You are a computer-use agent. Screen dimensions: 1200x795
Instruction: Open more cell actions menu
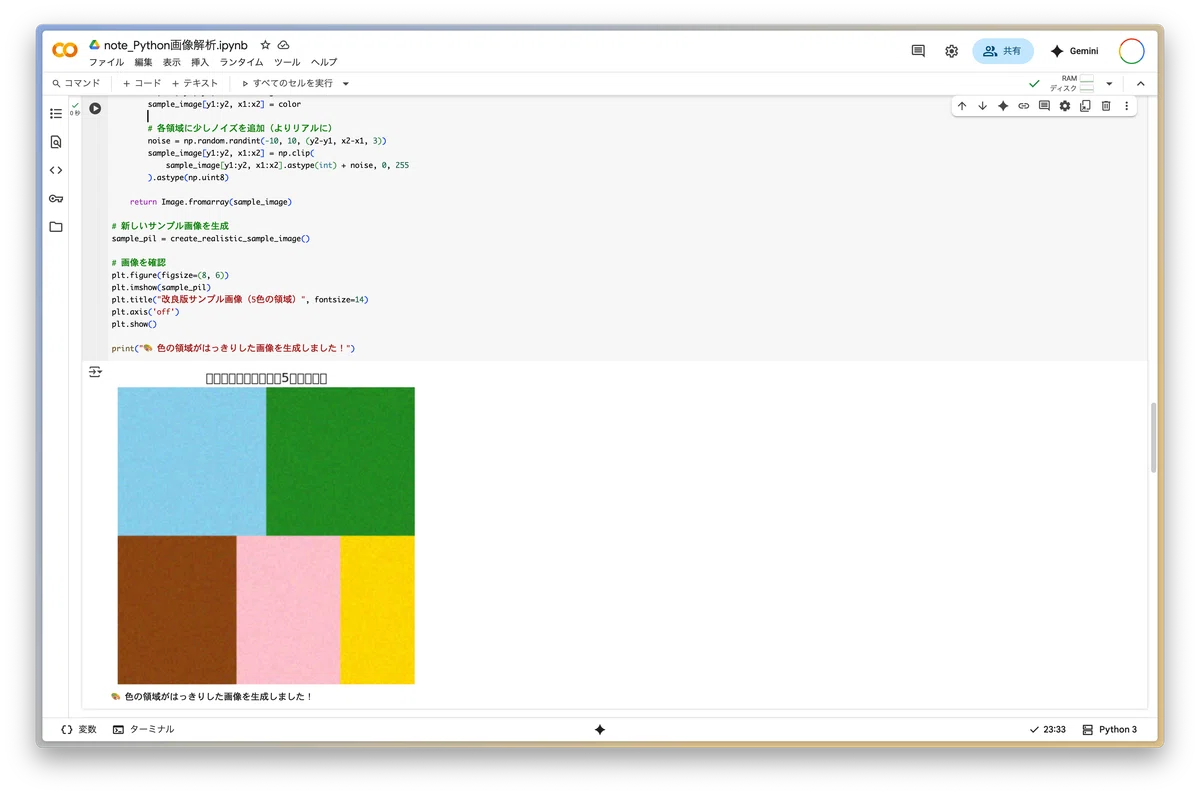point(1126,106)
